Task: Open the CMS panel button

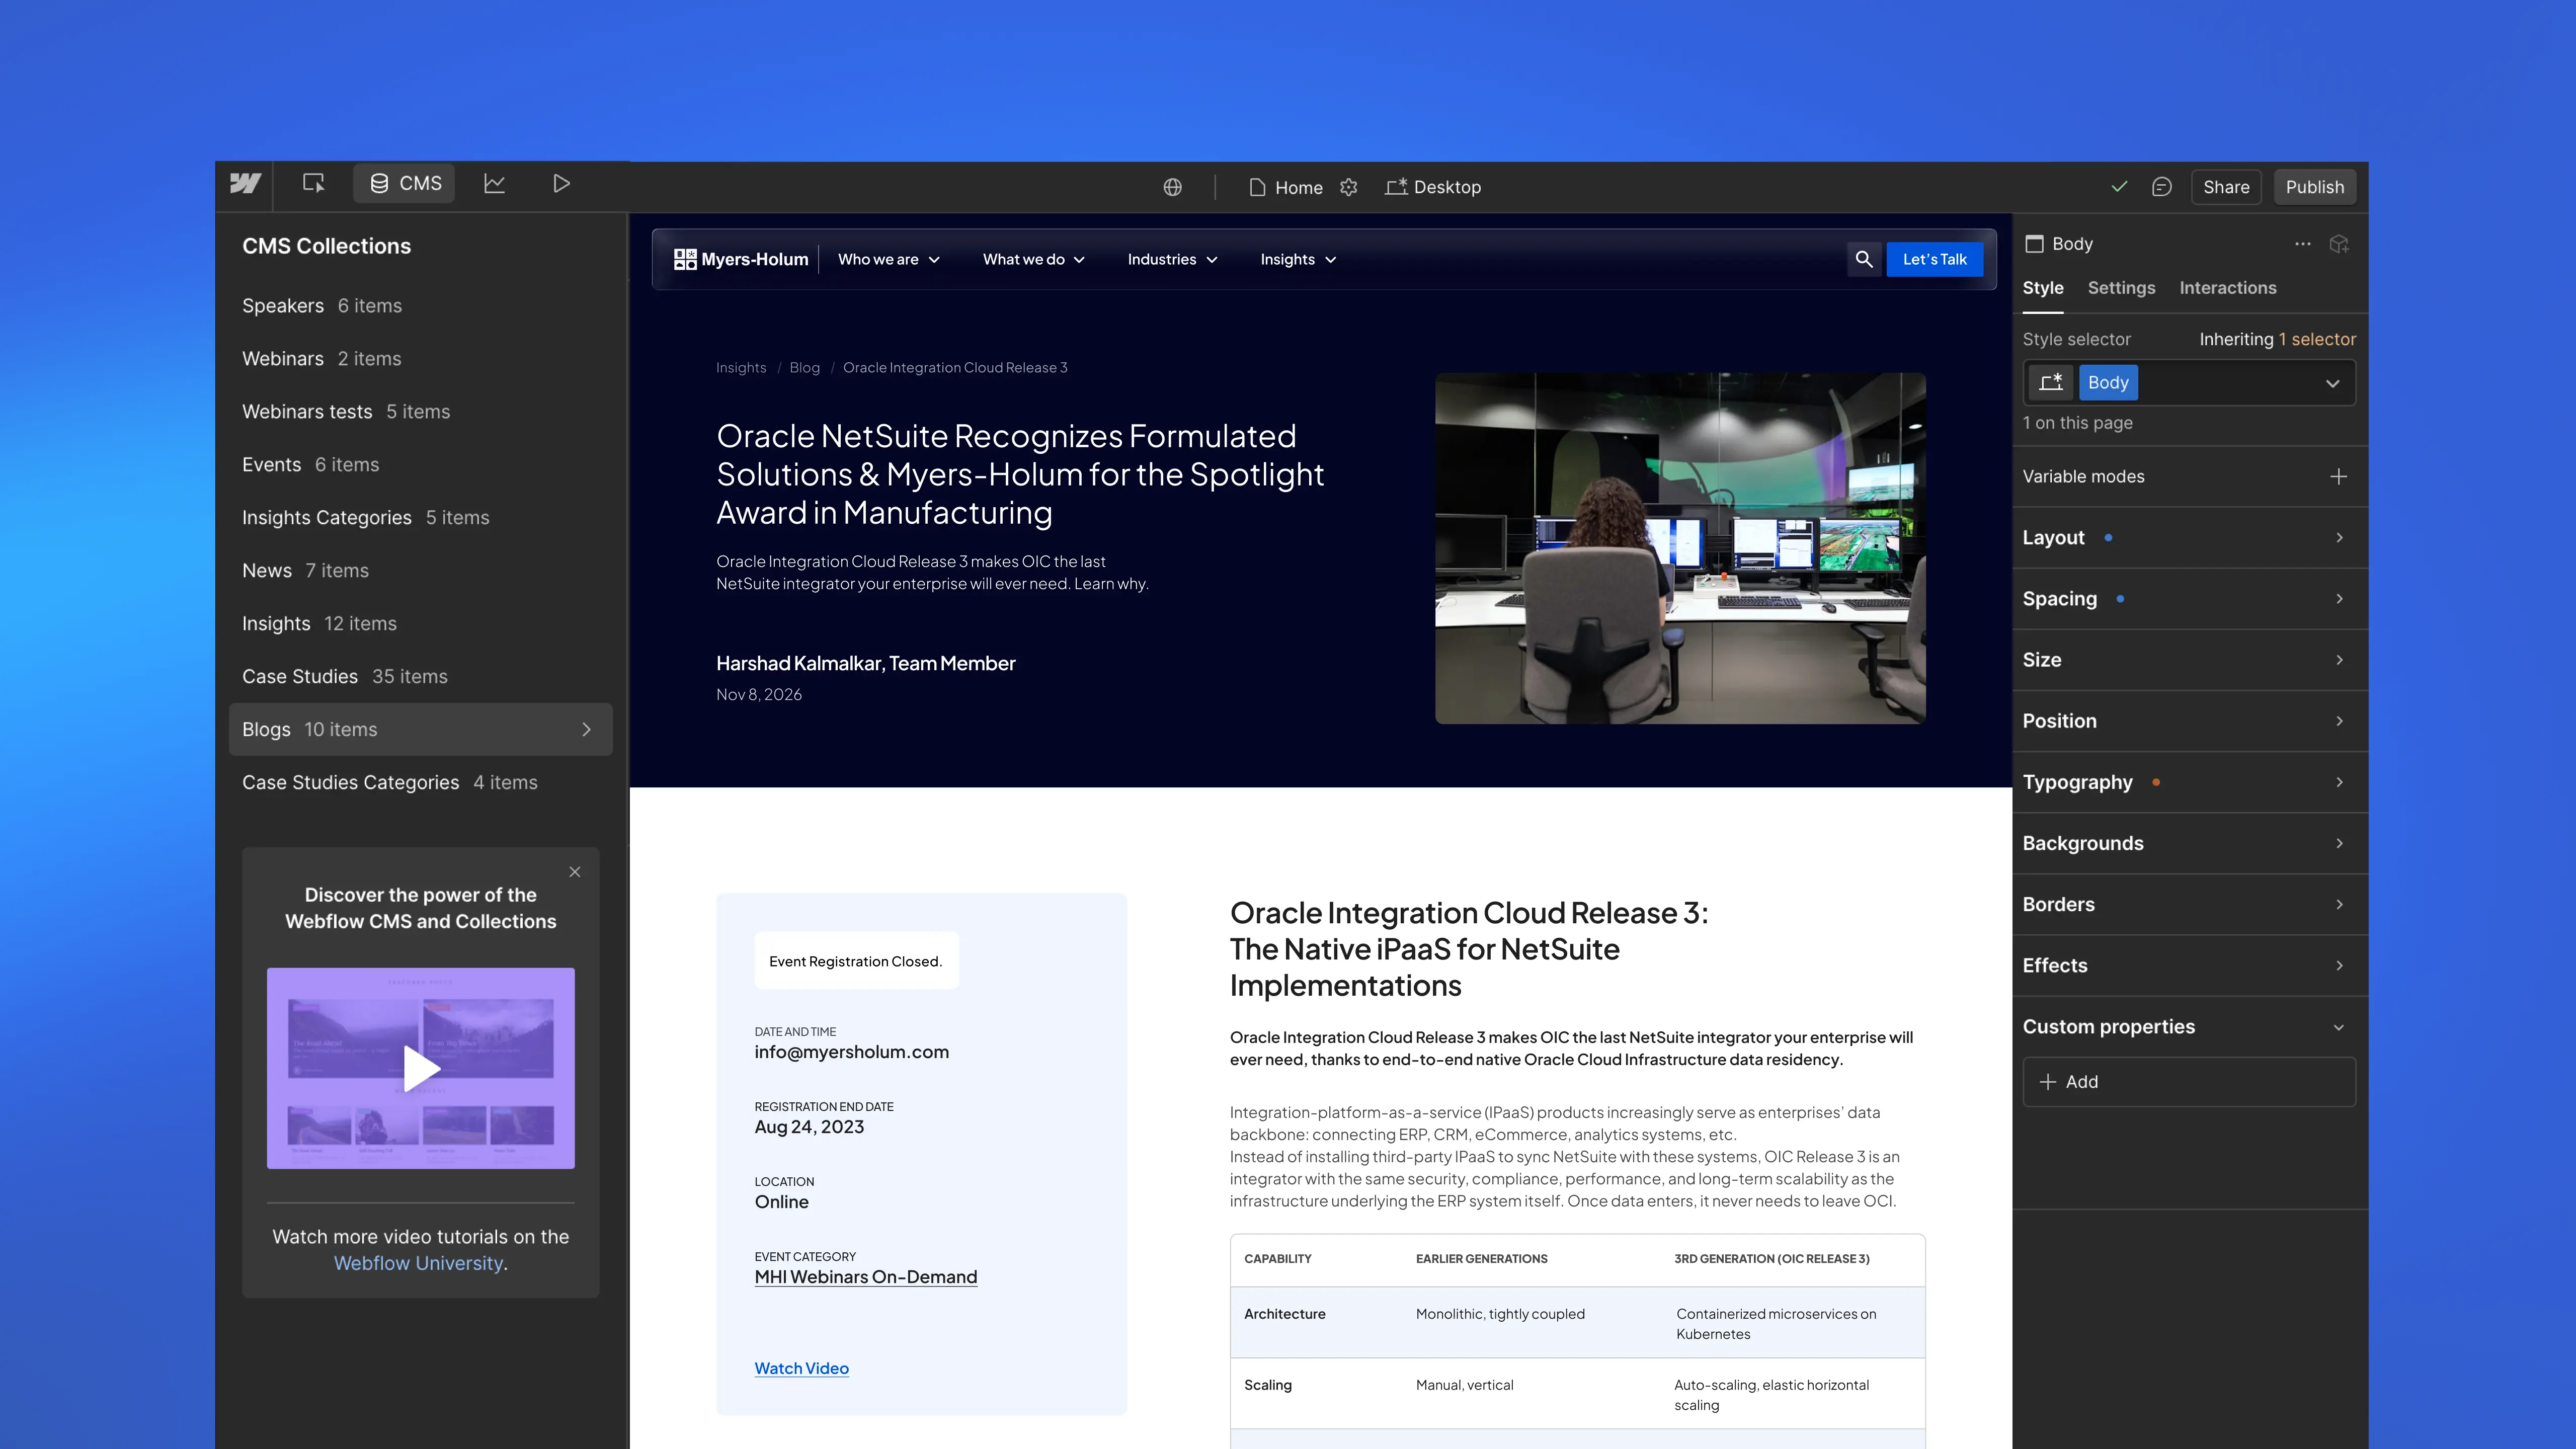Action: point(405,184)
